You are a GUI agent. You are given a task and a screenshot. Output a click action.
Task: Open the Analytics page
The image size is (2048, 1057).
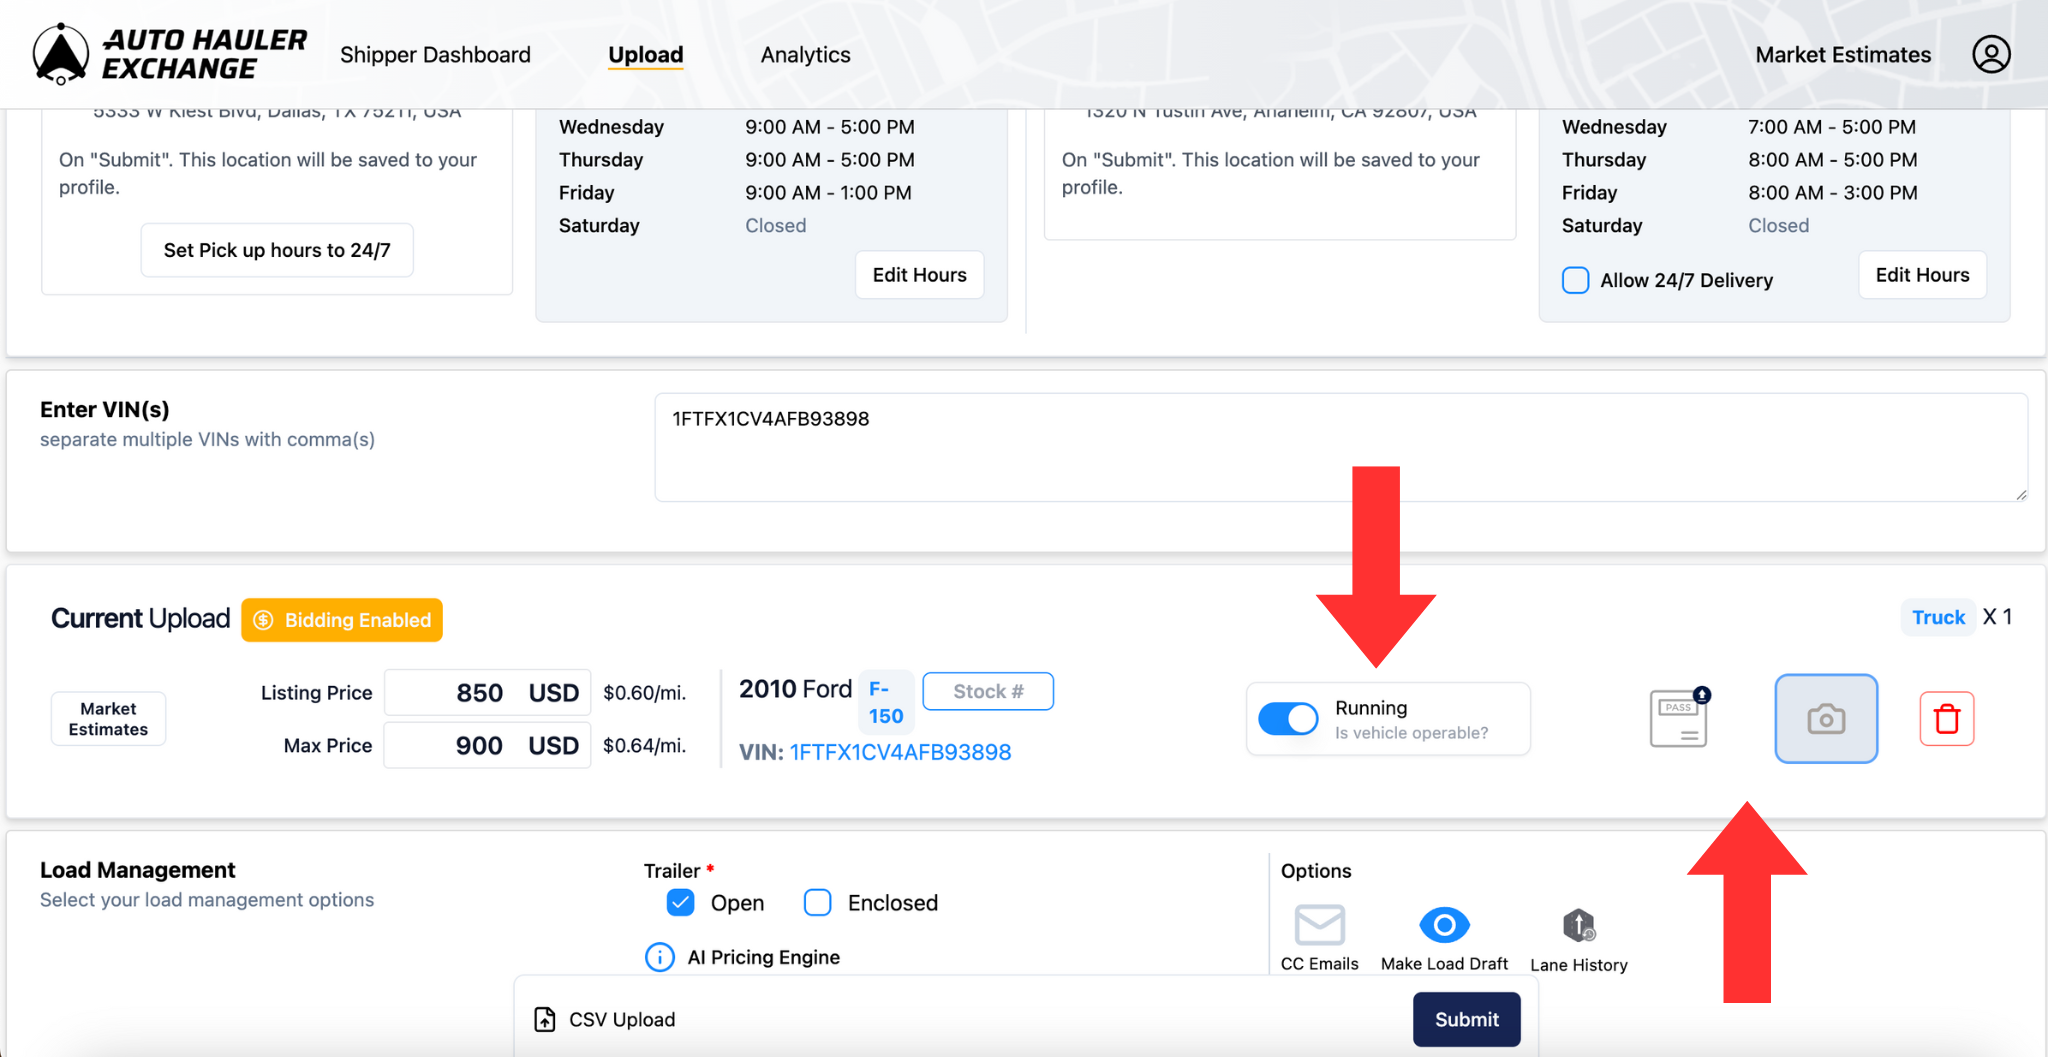(x=805, y=54)
